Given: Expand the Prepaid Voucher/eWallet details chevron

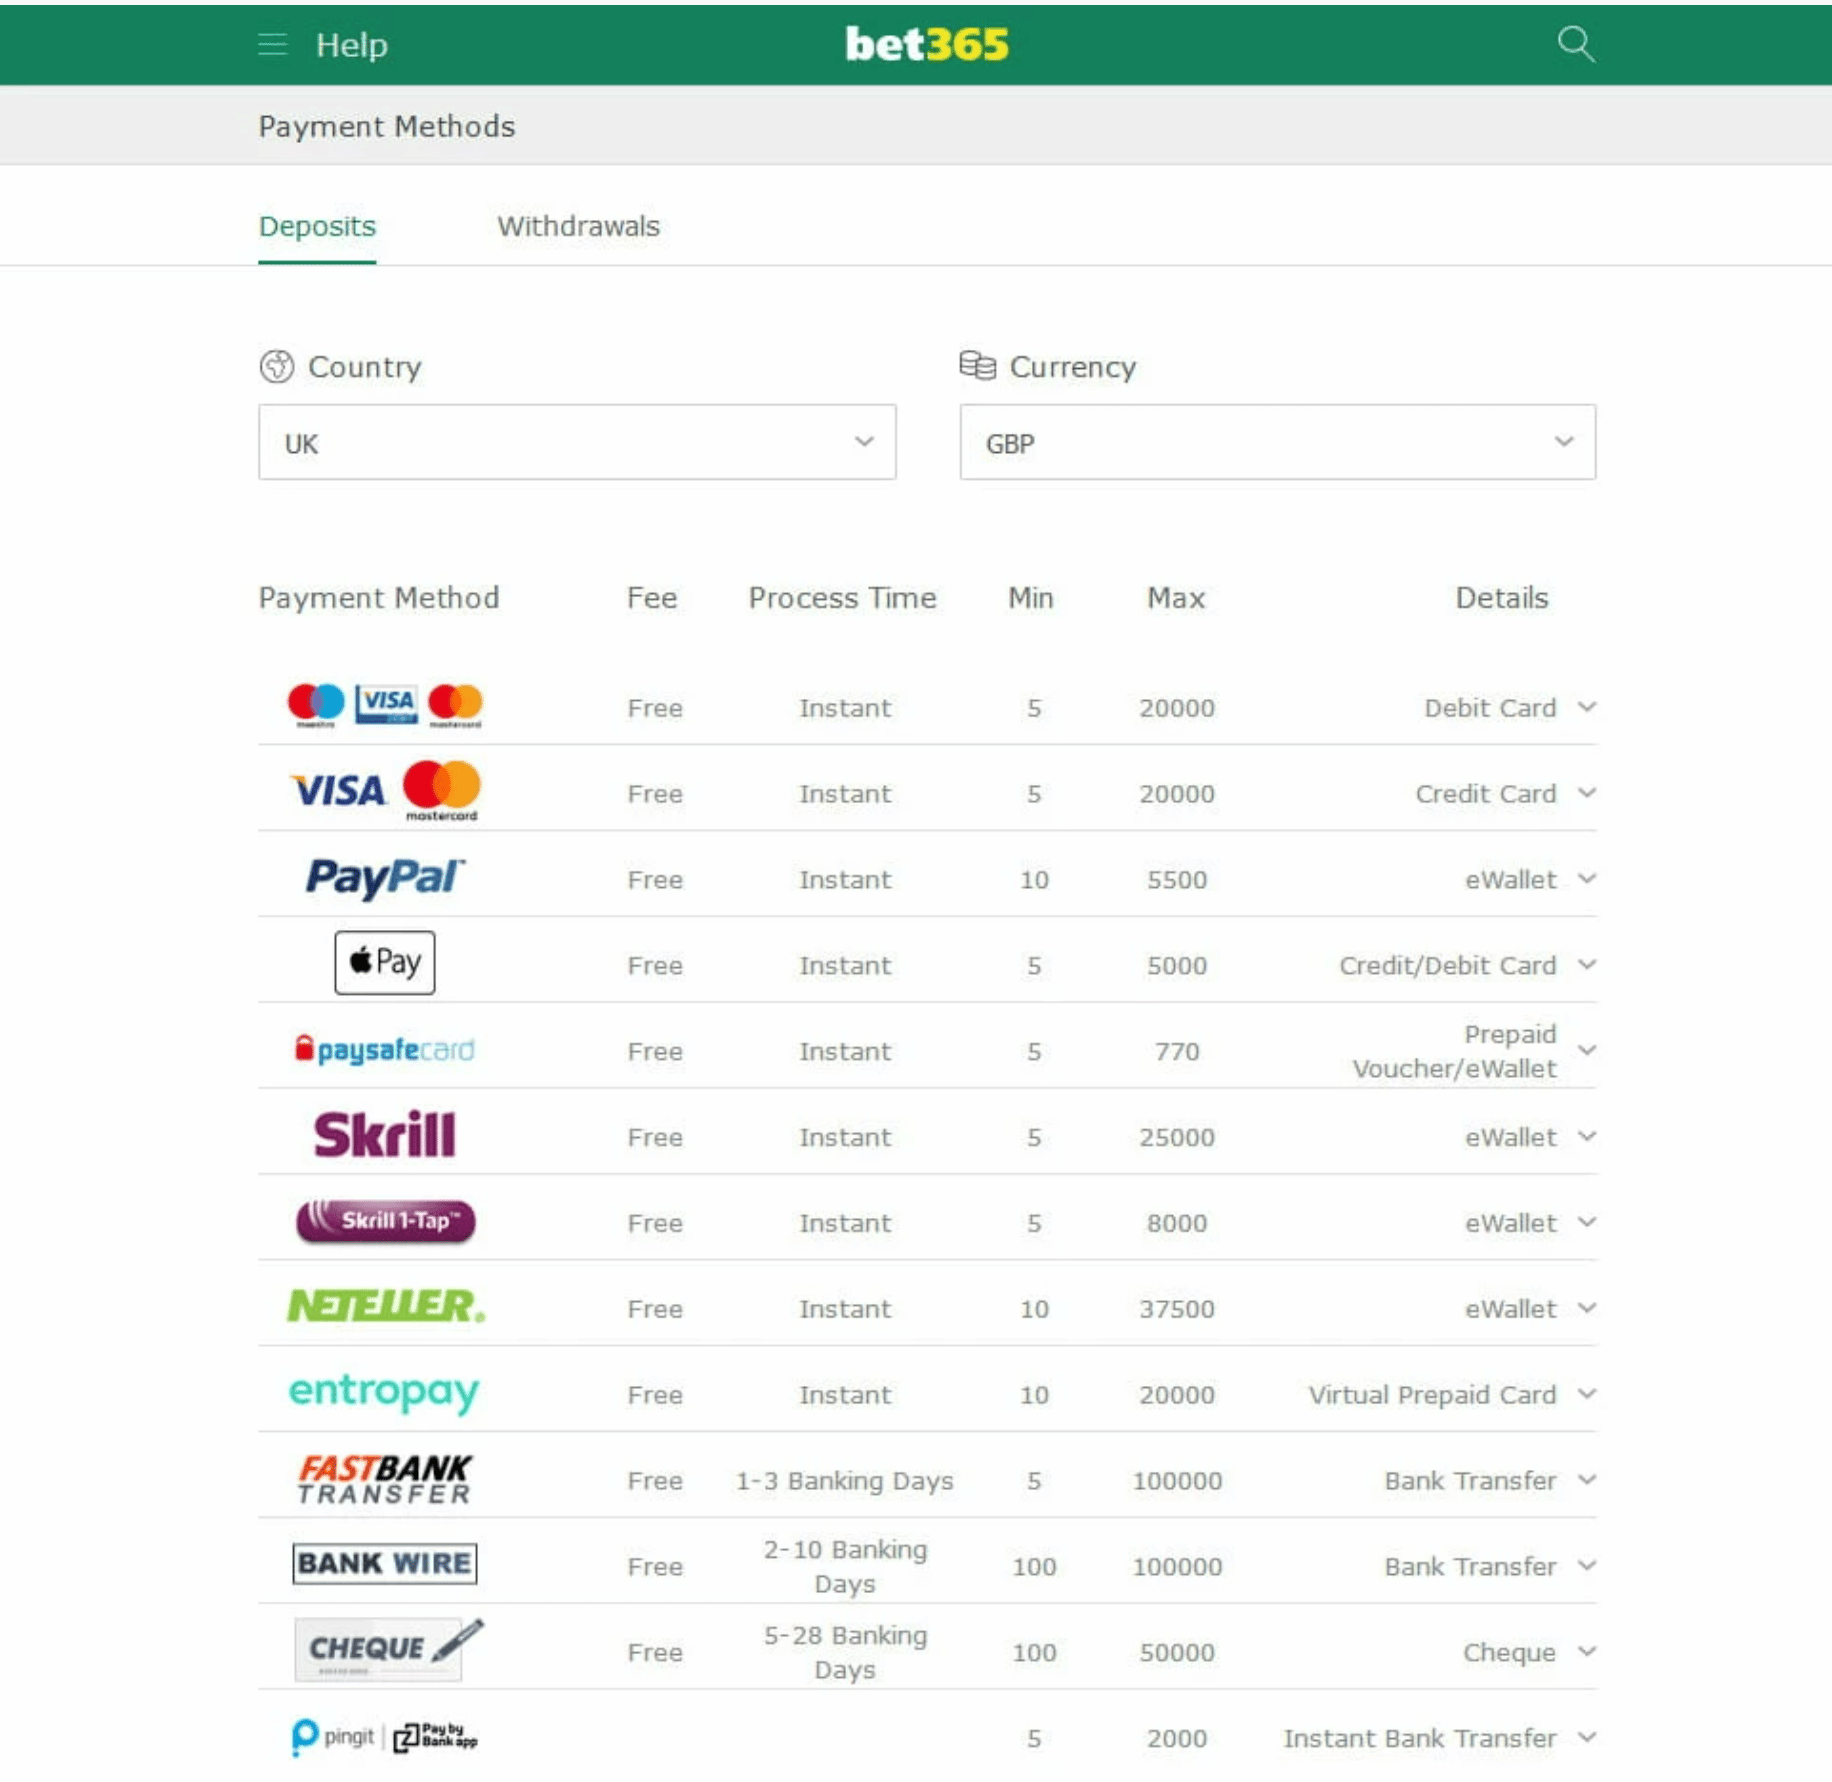Looking at the screenshot, I should 1586,1051.
